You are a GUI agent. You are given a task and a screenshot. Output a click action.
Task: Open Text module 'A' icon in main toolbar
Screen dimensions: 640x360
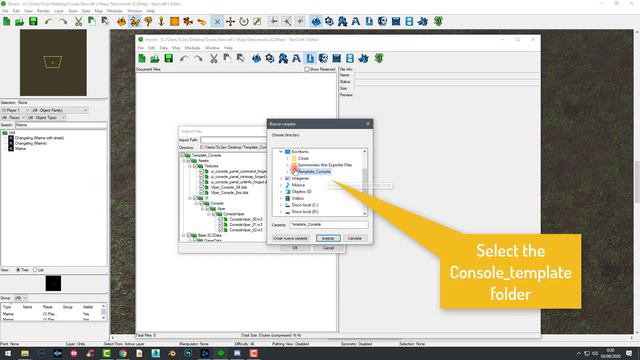point(356,22)
